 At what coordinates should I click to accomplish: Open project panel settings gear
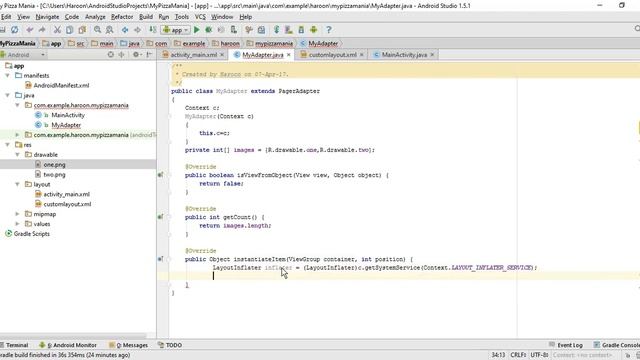pyautogui.click(x=136, y=54)
